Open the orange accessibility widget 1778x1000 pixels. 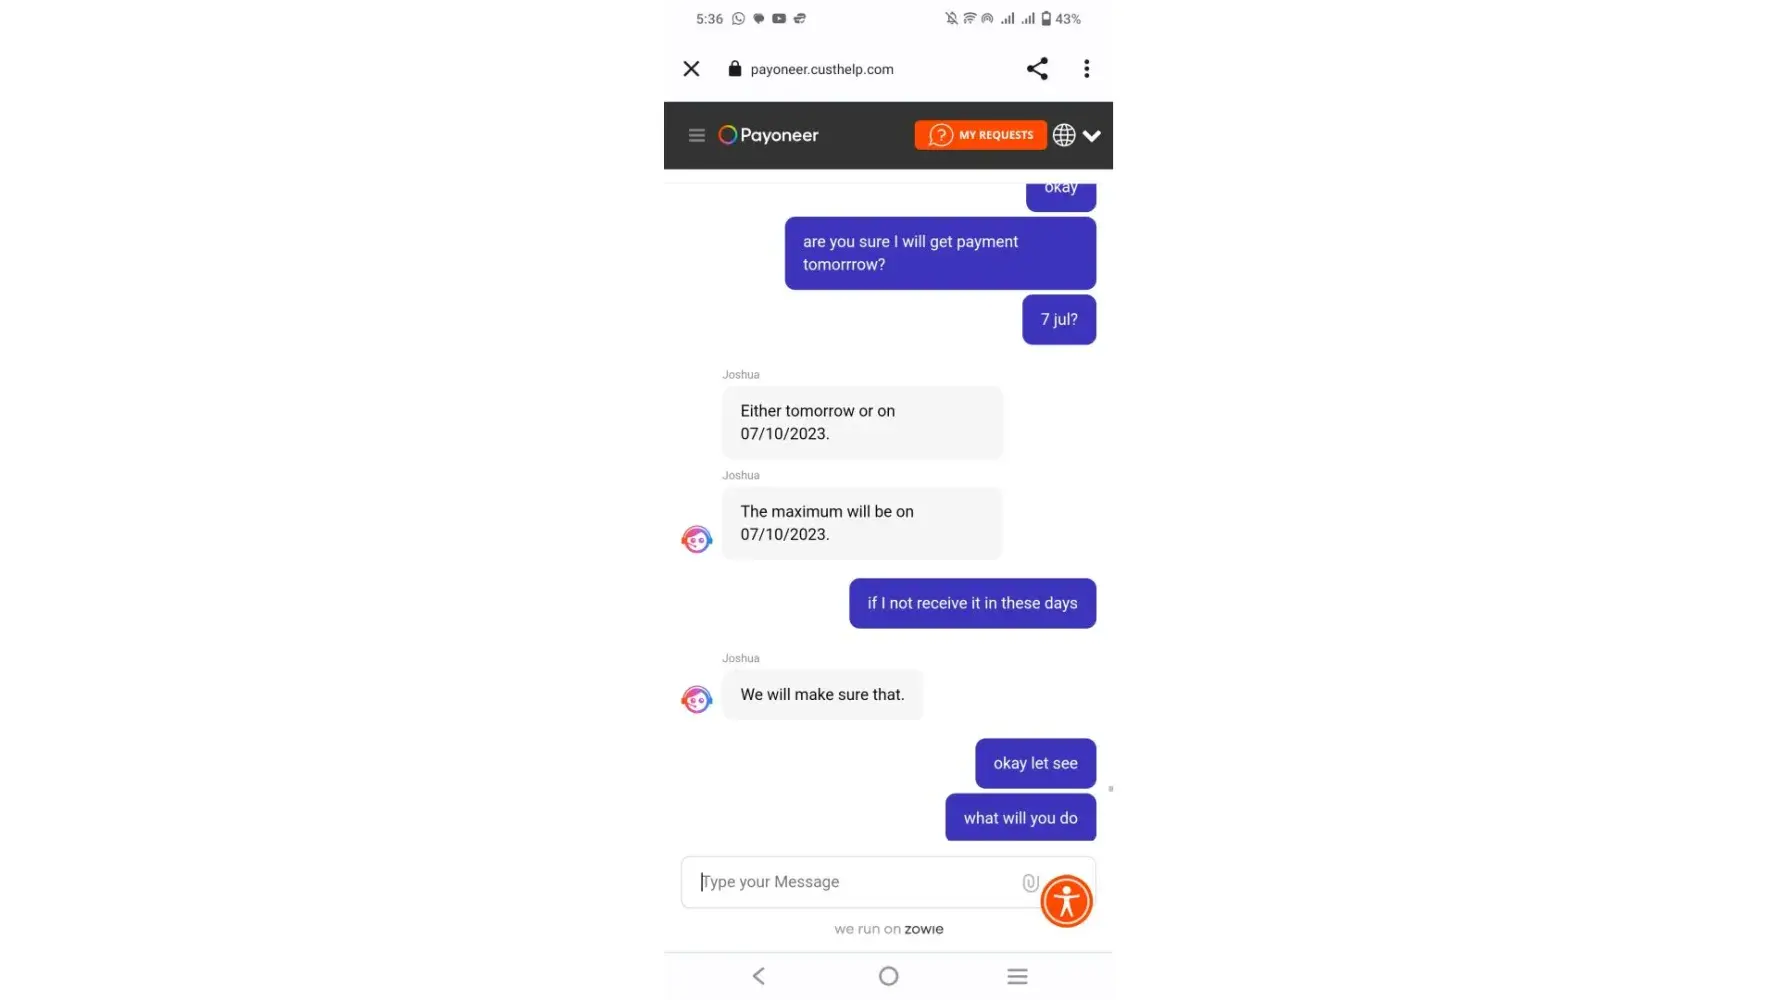(1066, 902)
